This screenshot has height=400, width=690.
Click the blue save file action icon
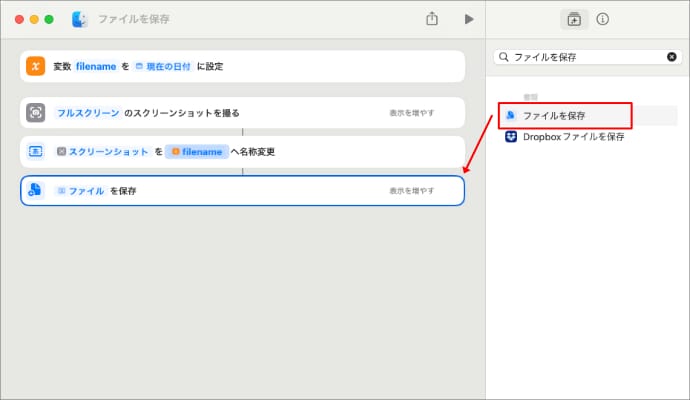pyautogui.click(x=36, y=191)
